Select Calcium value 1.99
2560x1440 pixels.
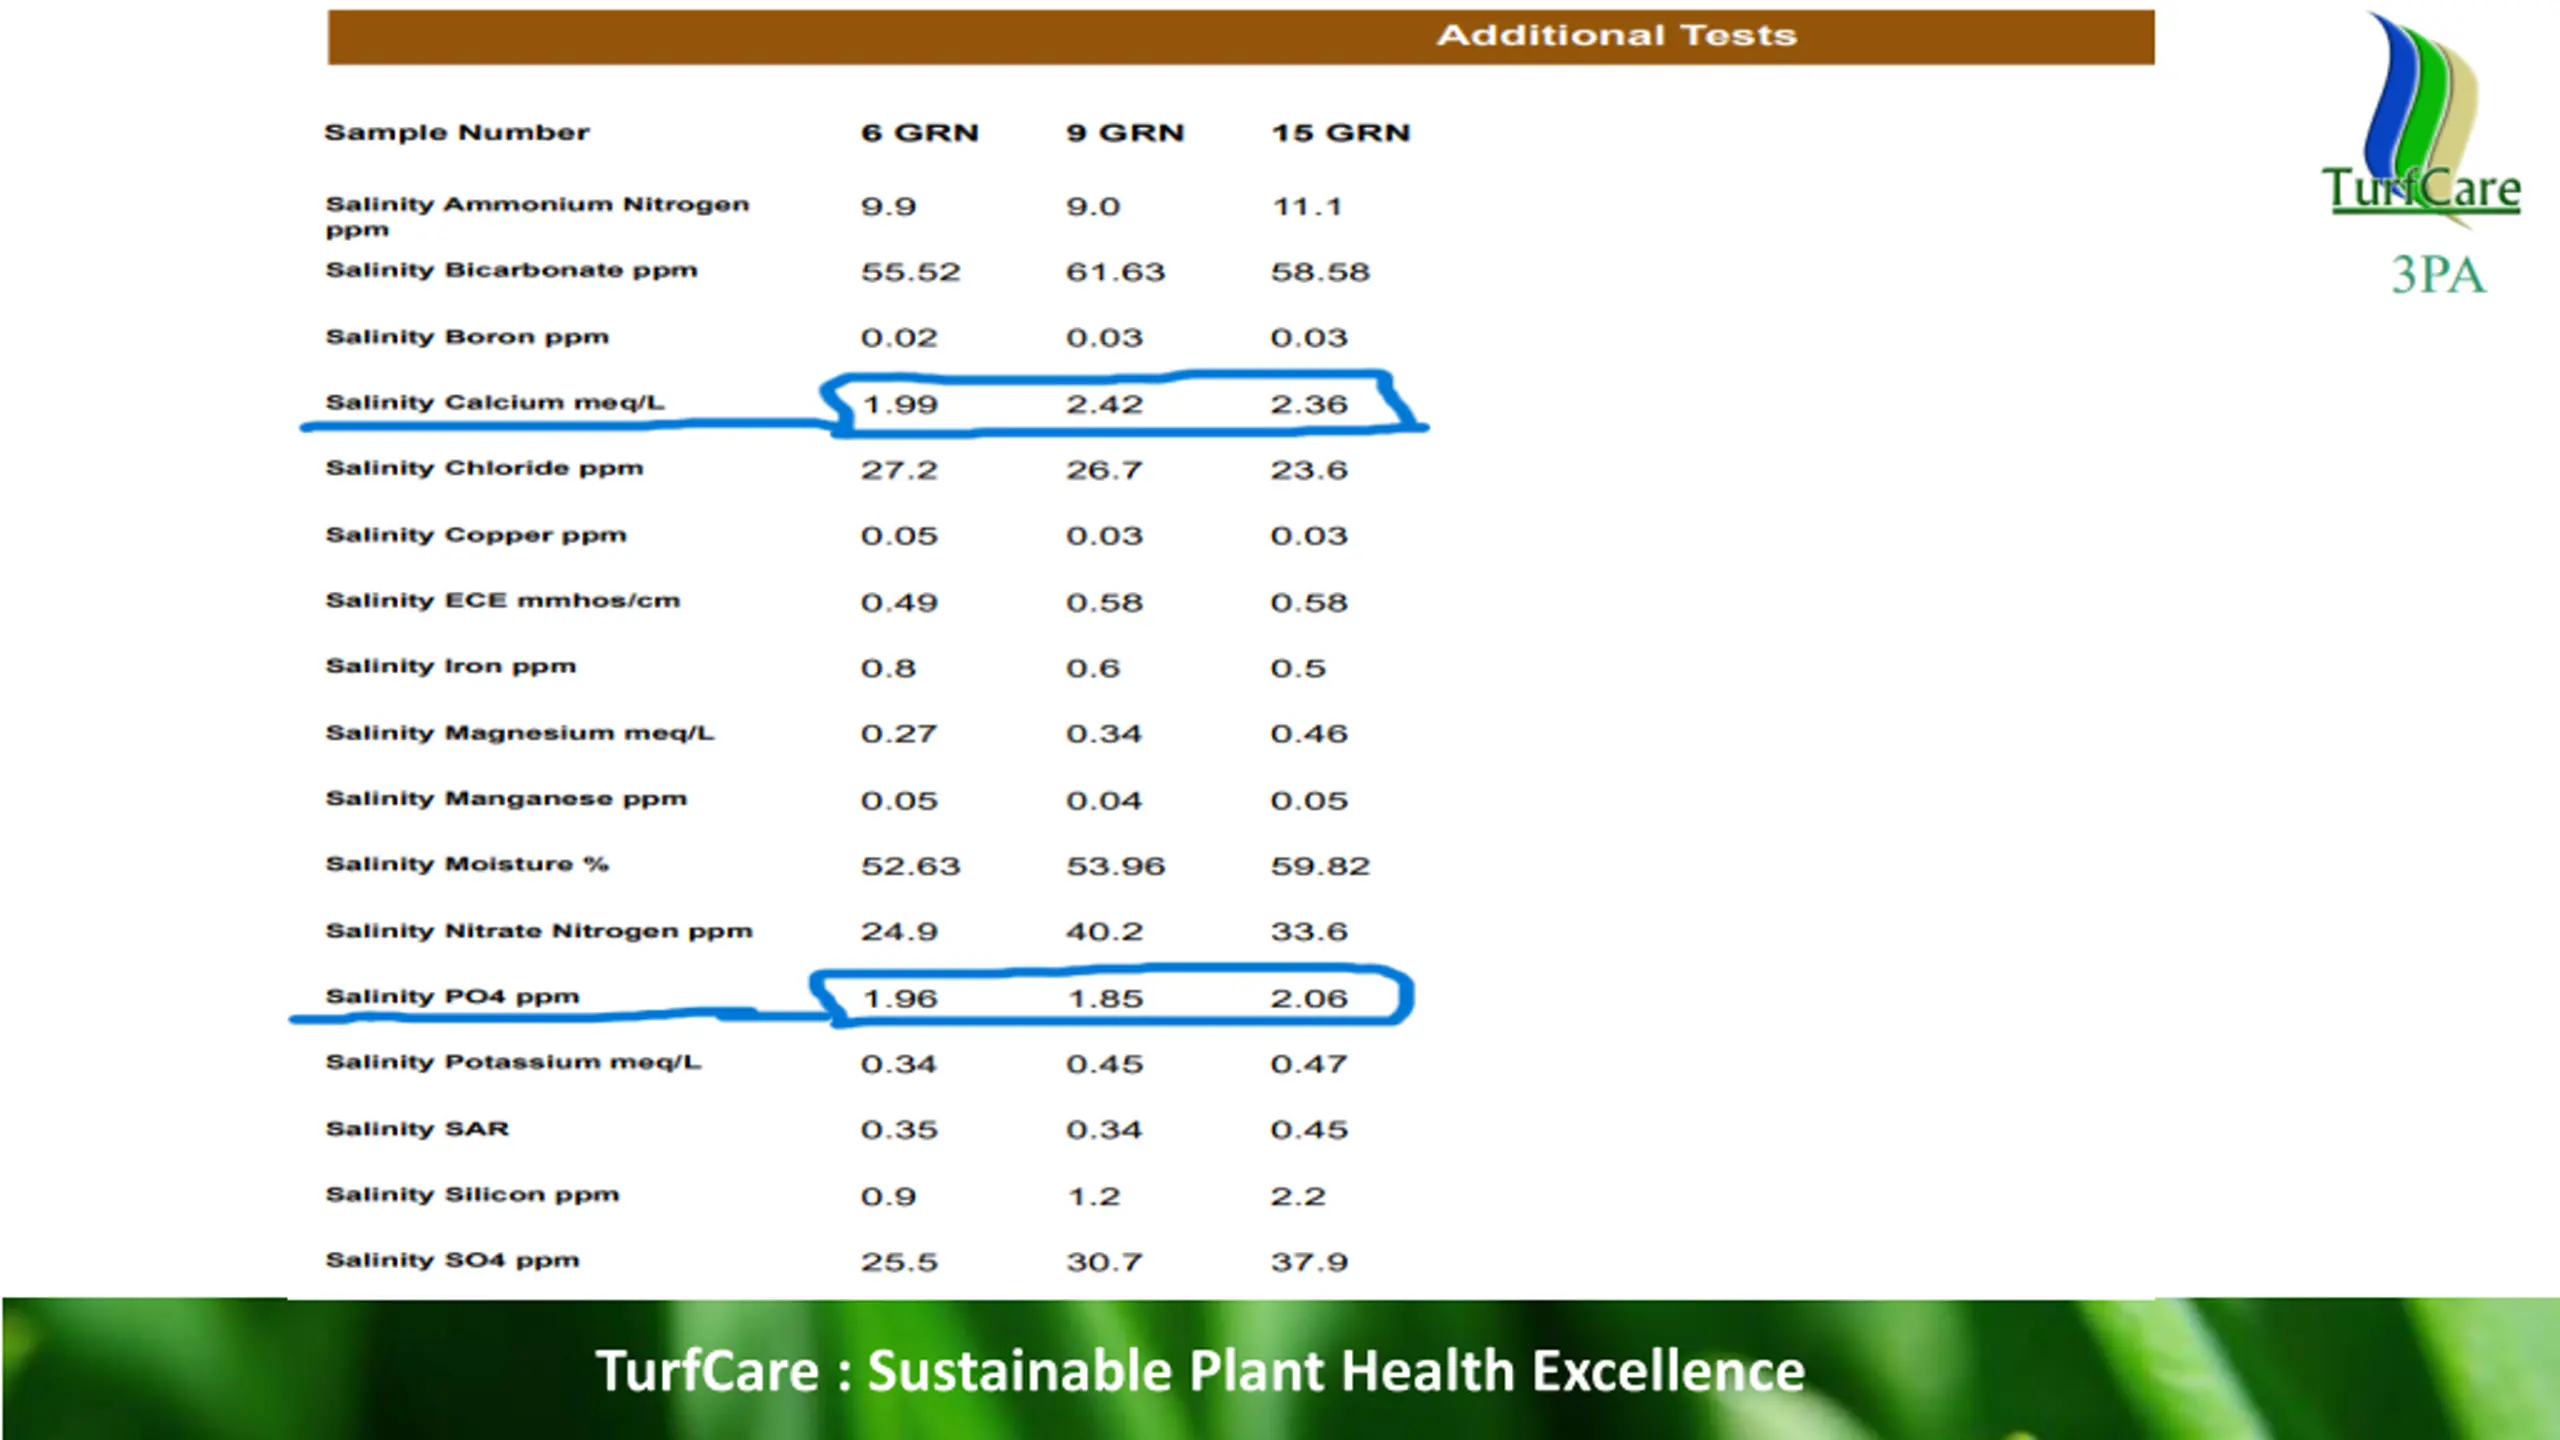[900, 405]
